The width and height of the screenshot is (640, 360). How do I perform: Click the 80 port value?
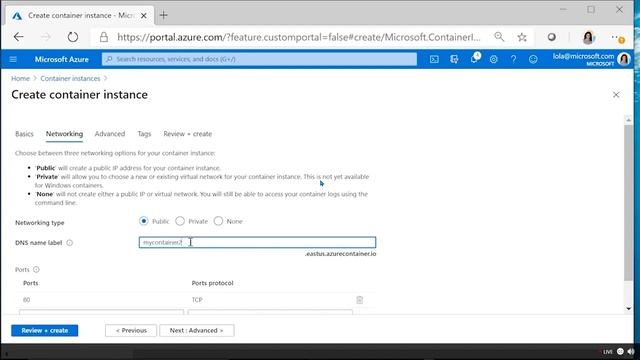click(27, 300)
